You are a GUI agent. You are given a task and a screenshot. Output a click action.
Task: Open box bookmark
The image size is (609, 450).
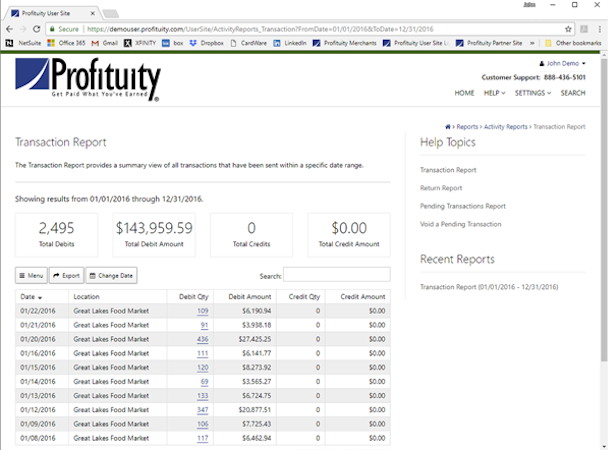[x=173, y=43]
